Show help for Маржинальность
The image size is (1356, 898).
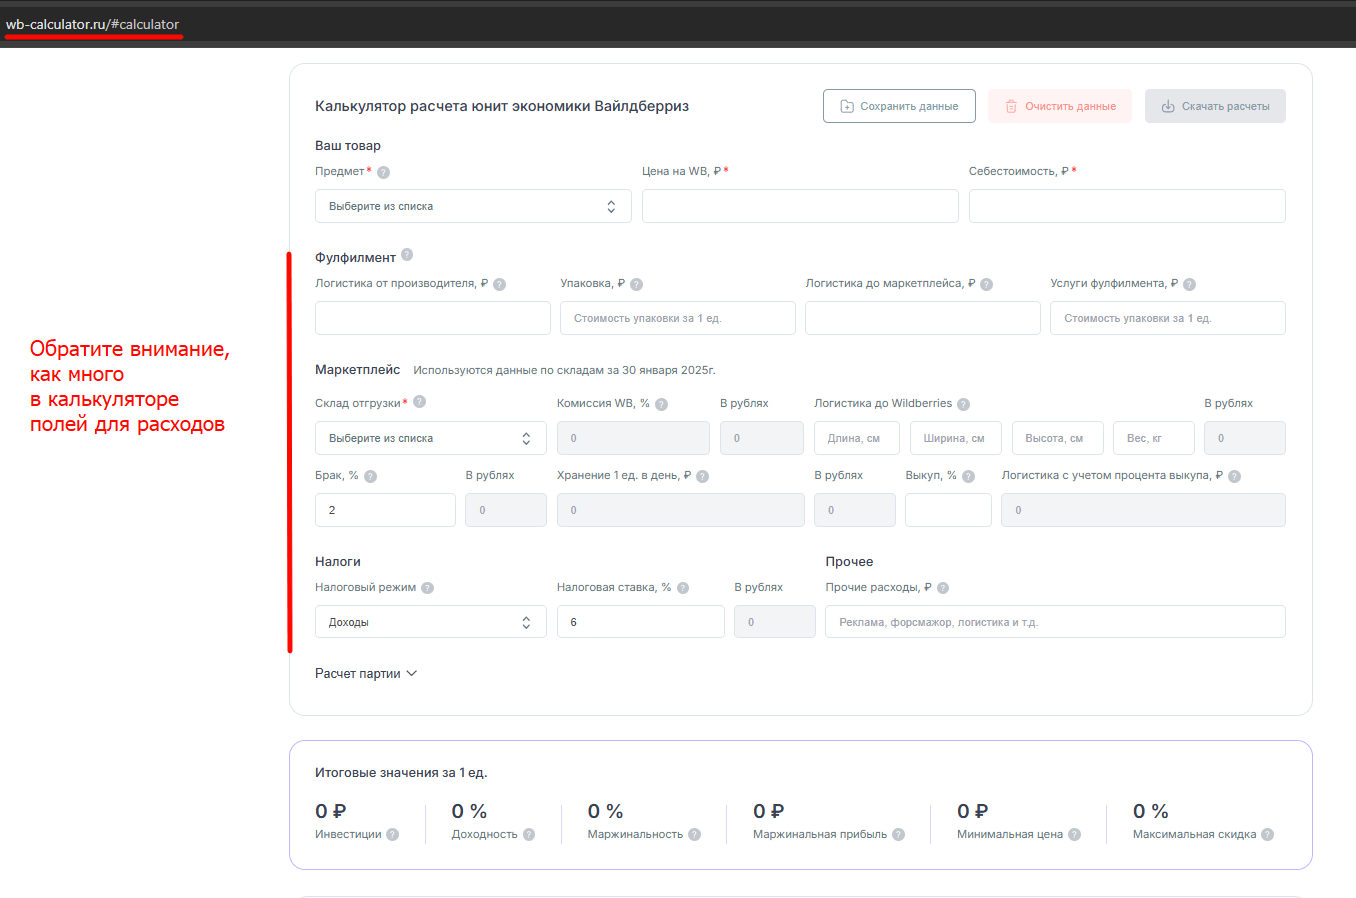pos(695,835)
